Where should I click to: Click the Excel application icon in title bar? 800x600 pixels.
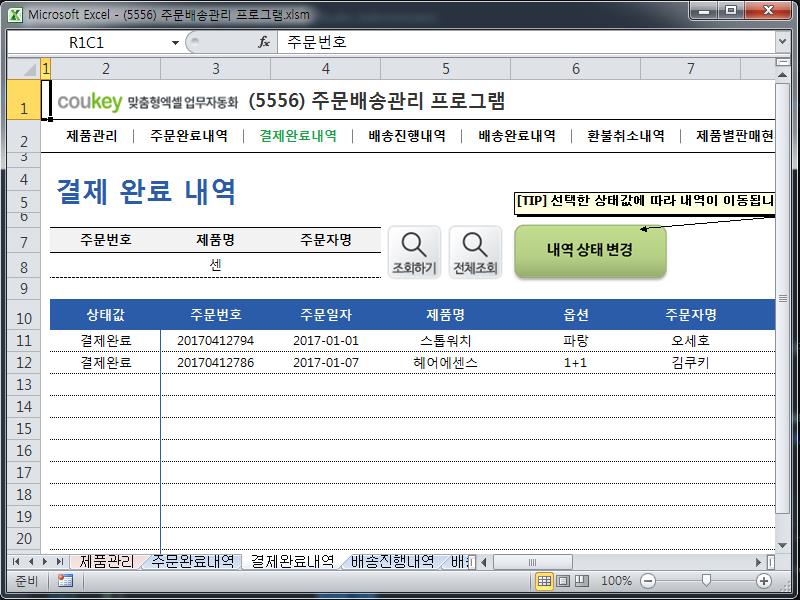pyautogui.click(x=15, y=14)
